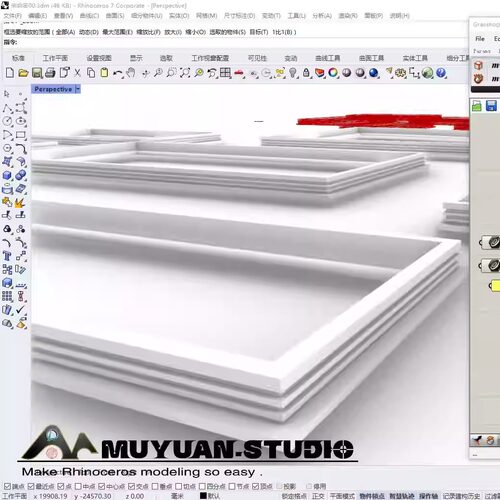Open the 毫米 units selector in status bar
This screenshot has width=500, height=500.
(x=177, y=496)
